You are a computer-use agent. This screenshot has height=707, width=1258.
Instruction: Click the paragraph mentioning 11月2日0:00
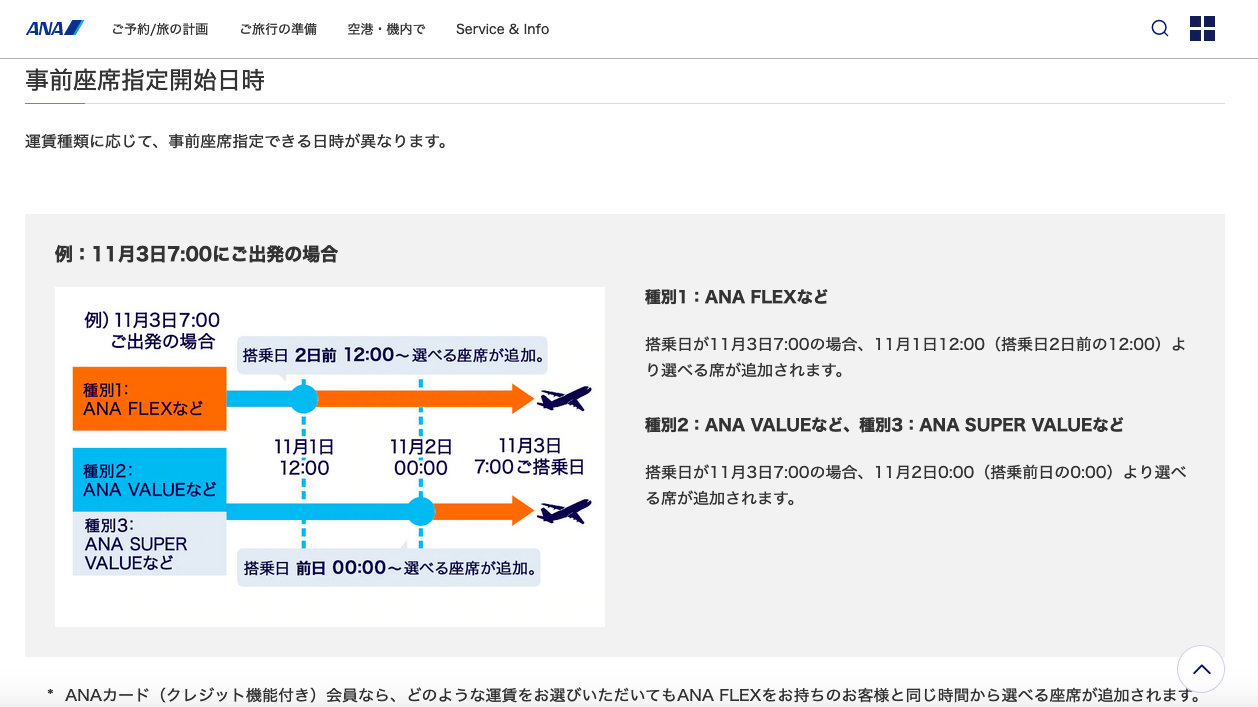916,484
